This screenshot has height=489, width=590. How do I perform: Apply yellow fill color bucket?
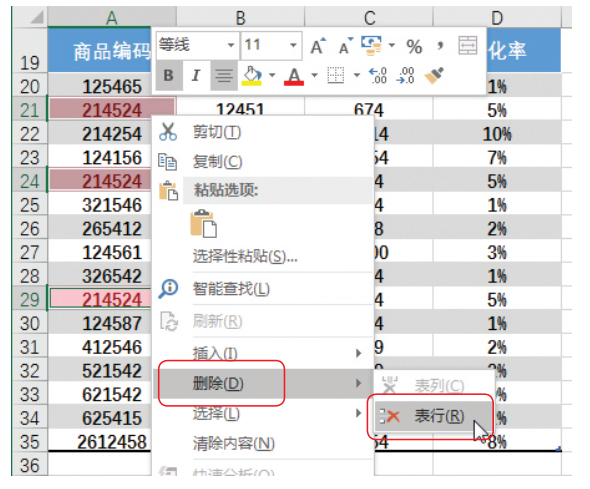click(252, 76)
